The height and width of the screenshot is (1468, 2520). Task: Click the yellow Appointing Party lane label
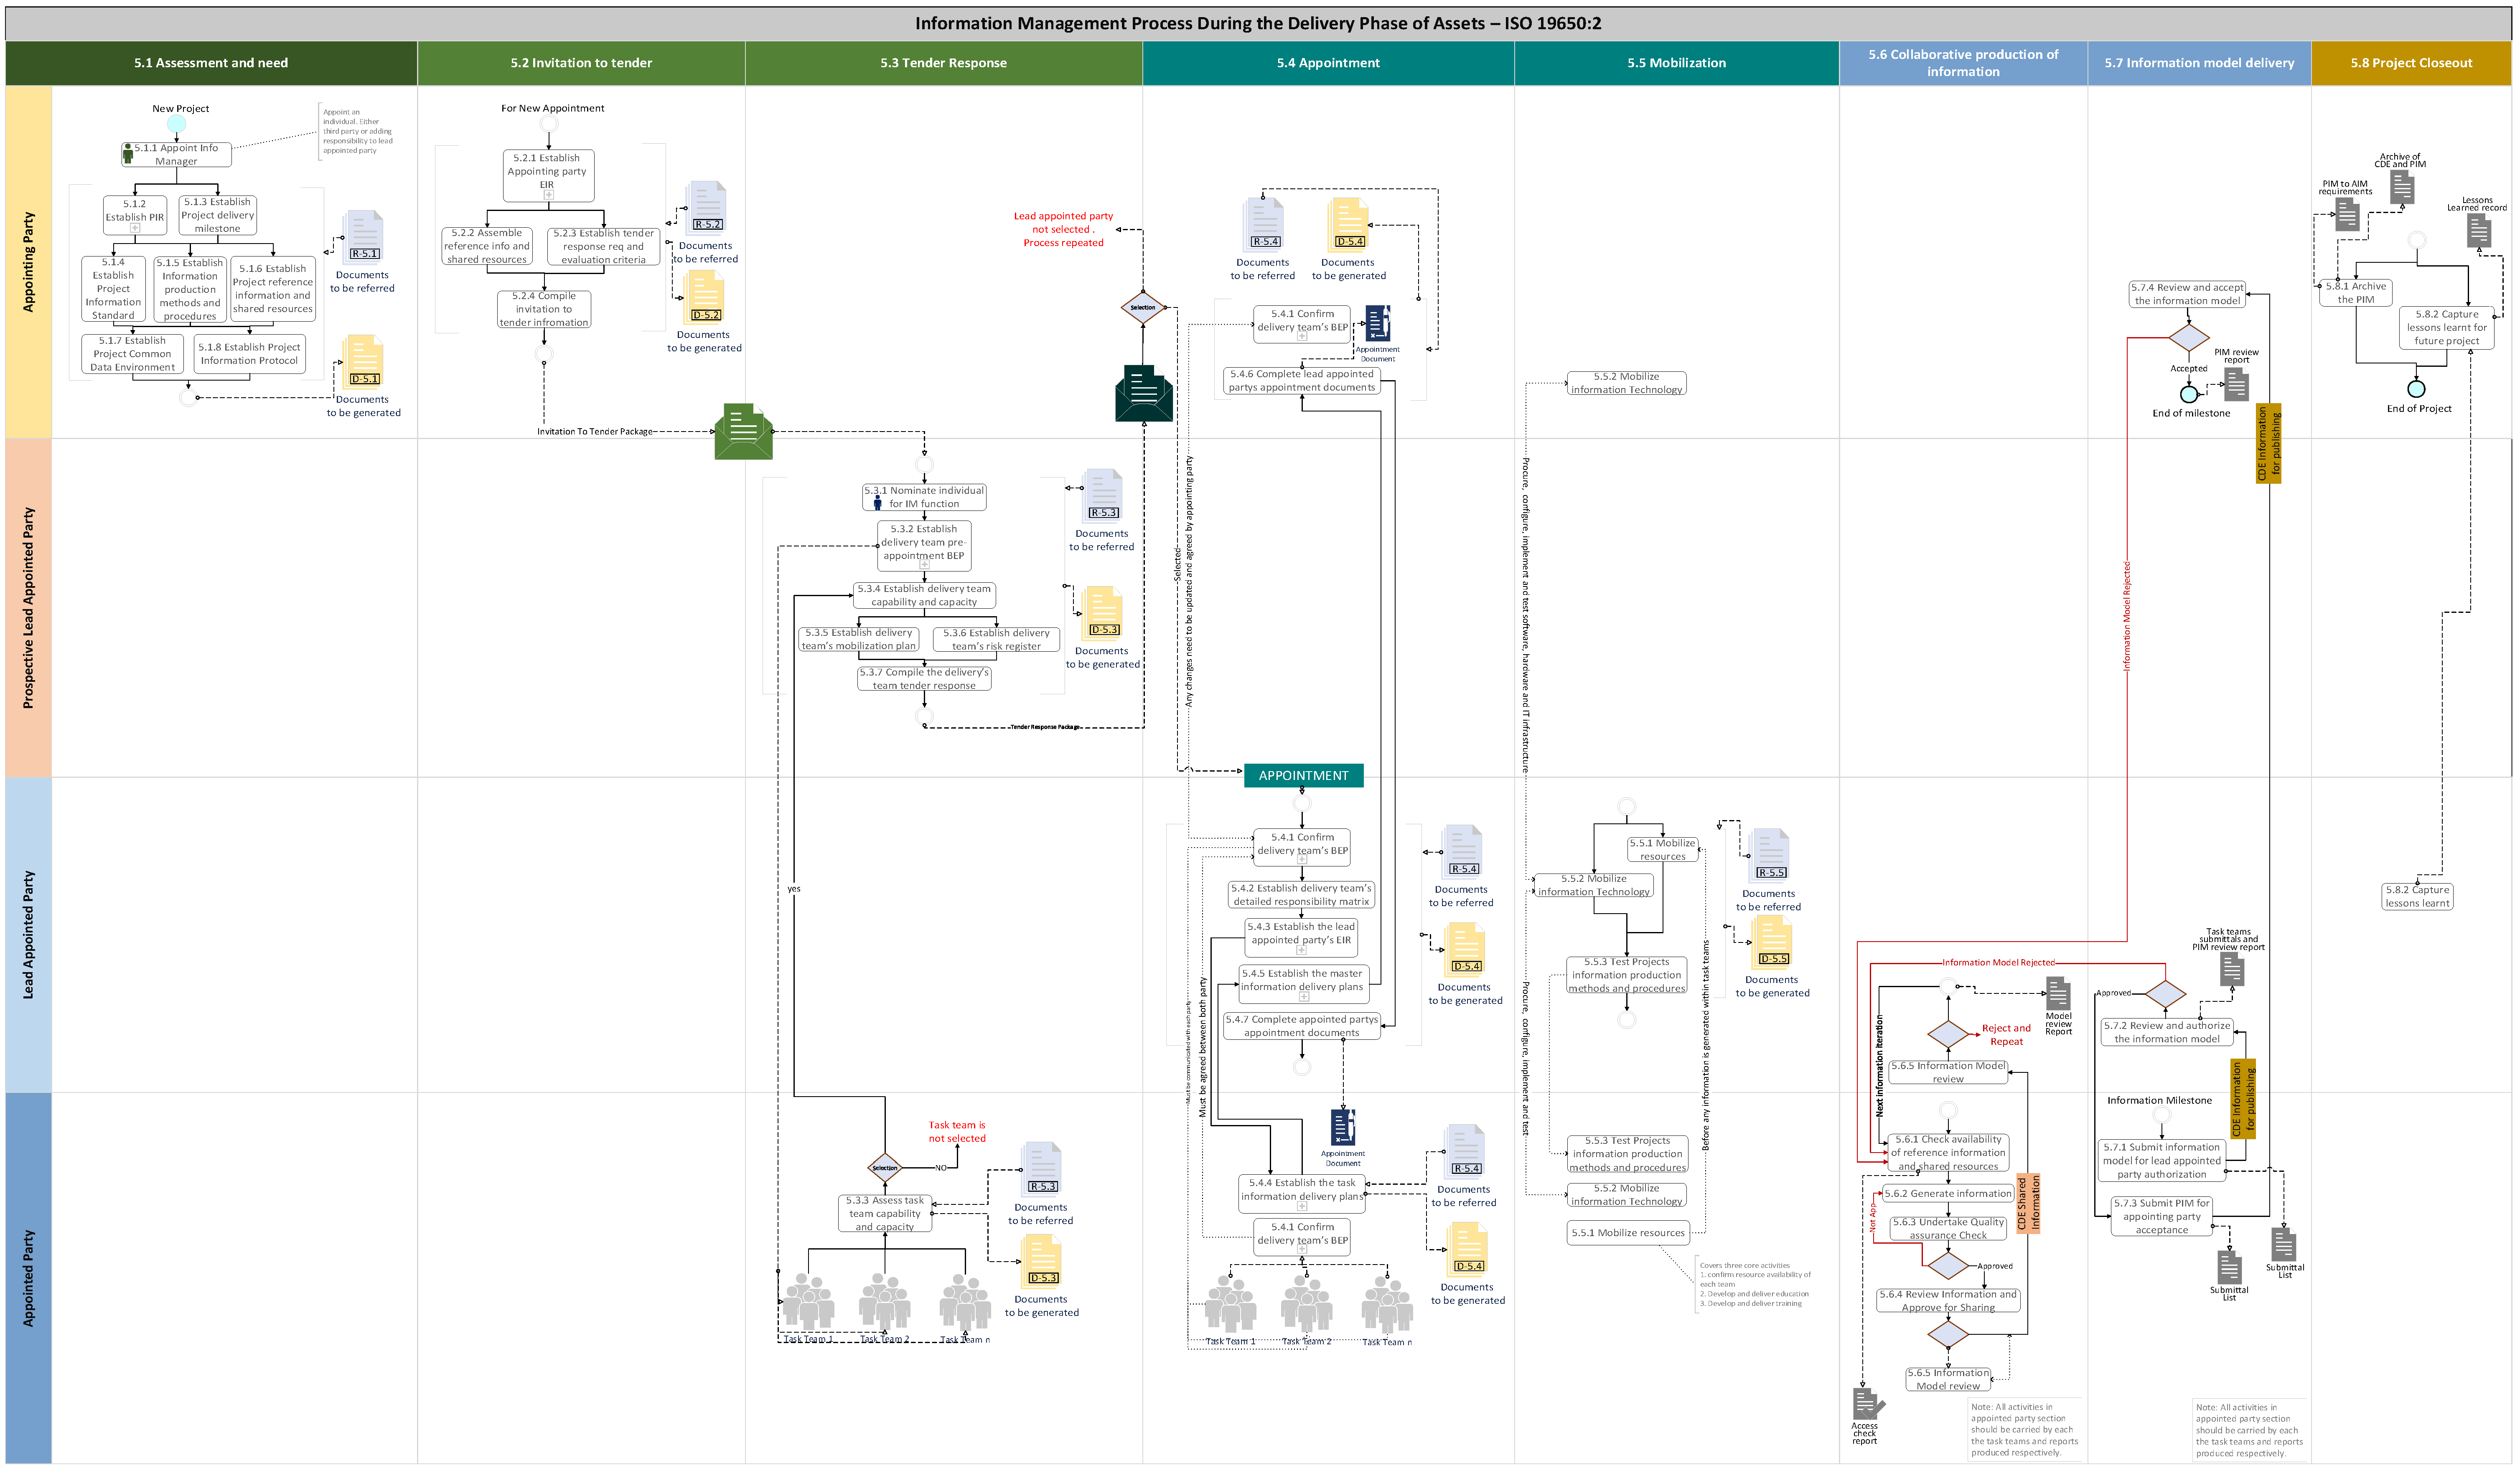pyautogui.click(x=28, y=262)
